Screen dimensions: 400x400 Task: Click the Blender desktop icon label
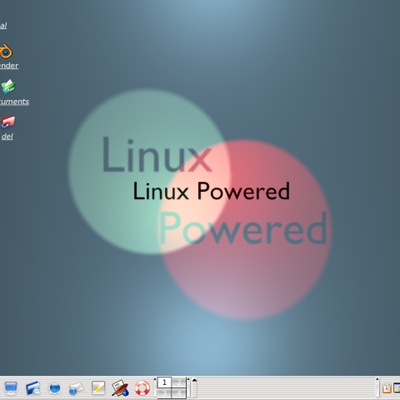(x=9, y=65)
